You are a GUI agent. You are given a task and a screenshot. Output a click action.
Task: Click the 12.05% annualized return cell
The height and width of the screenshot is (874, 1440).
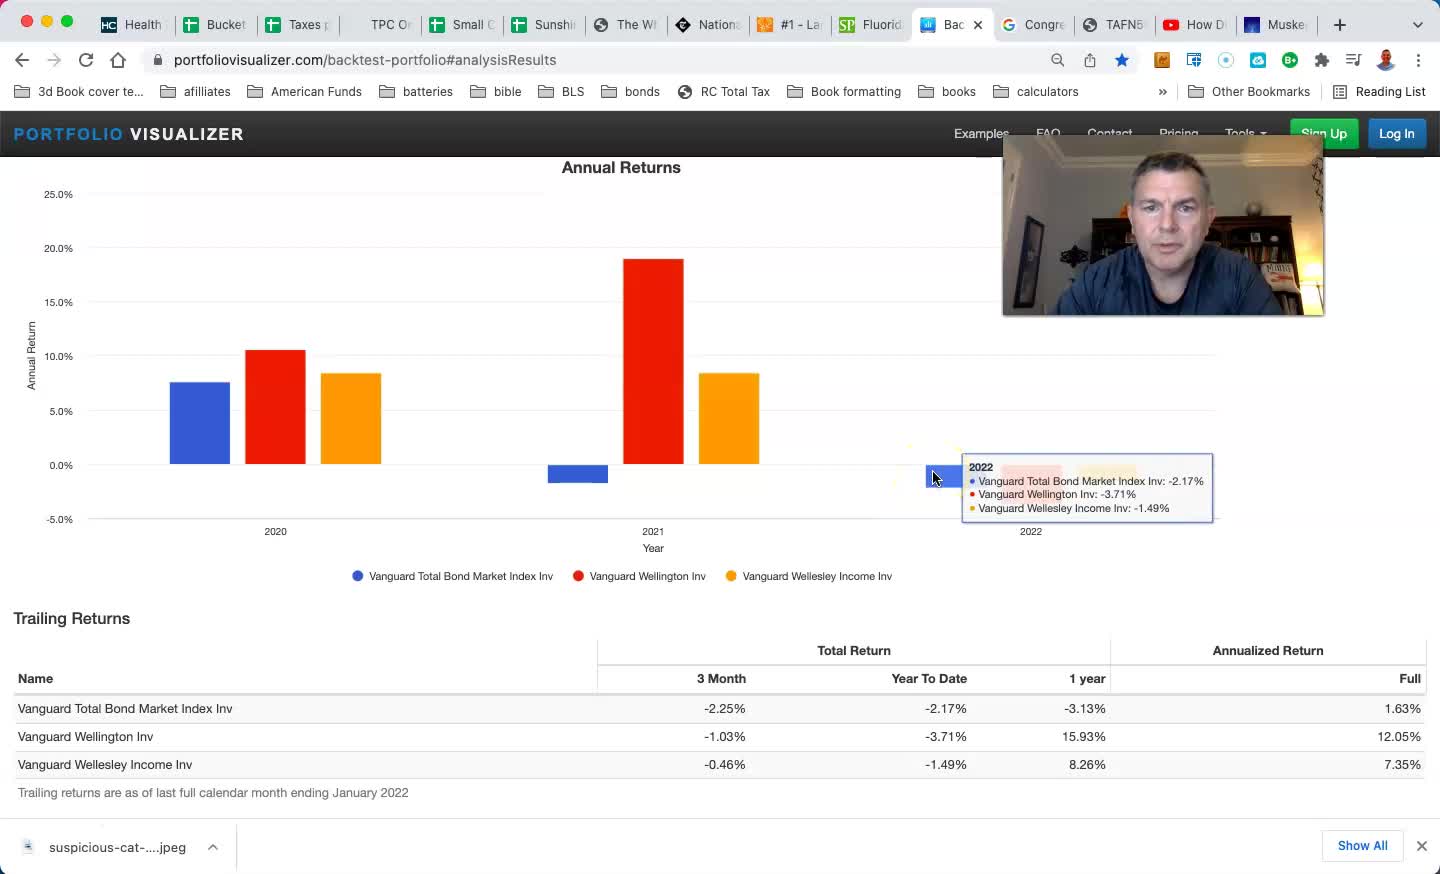click(1399, 737)
